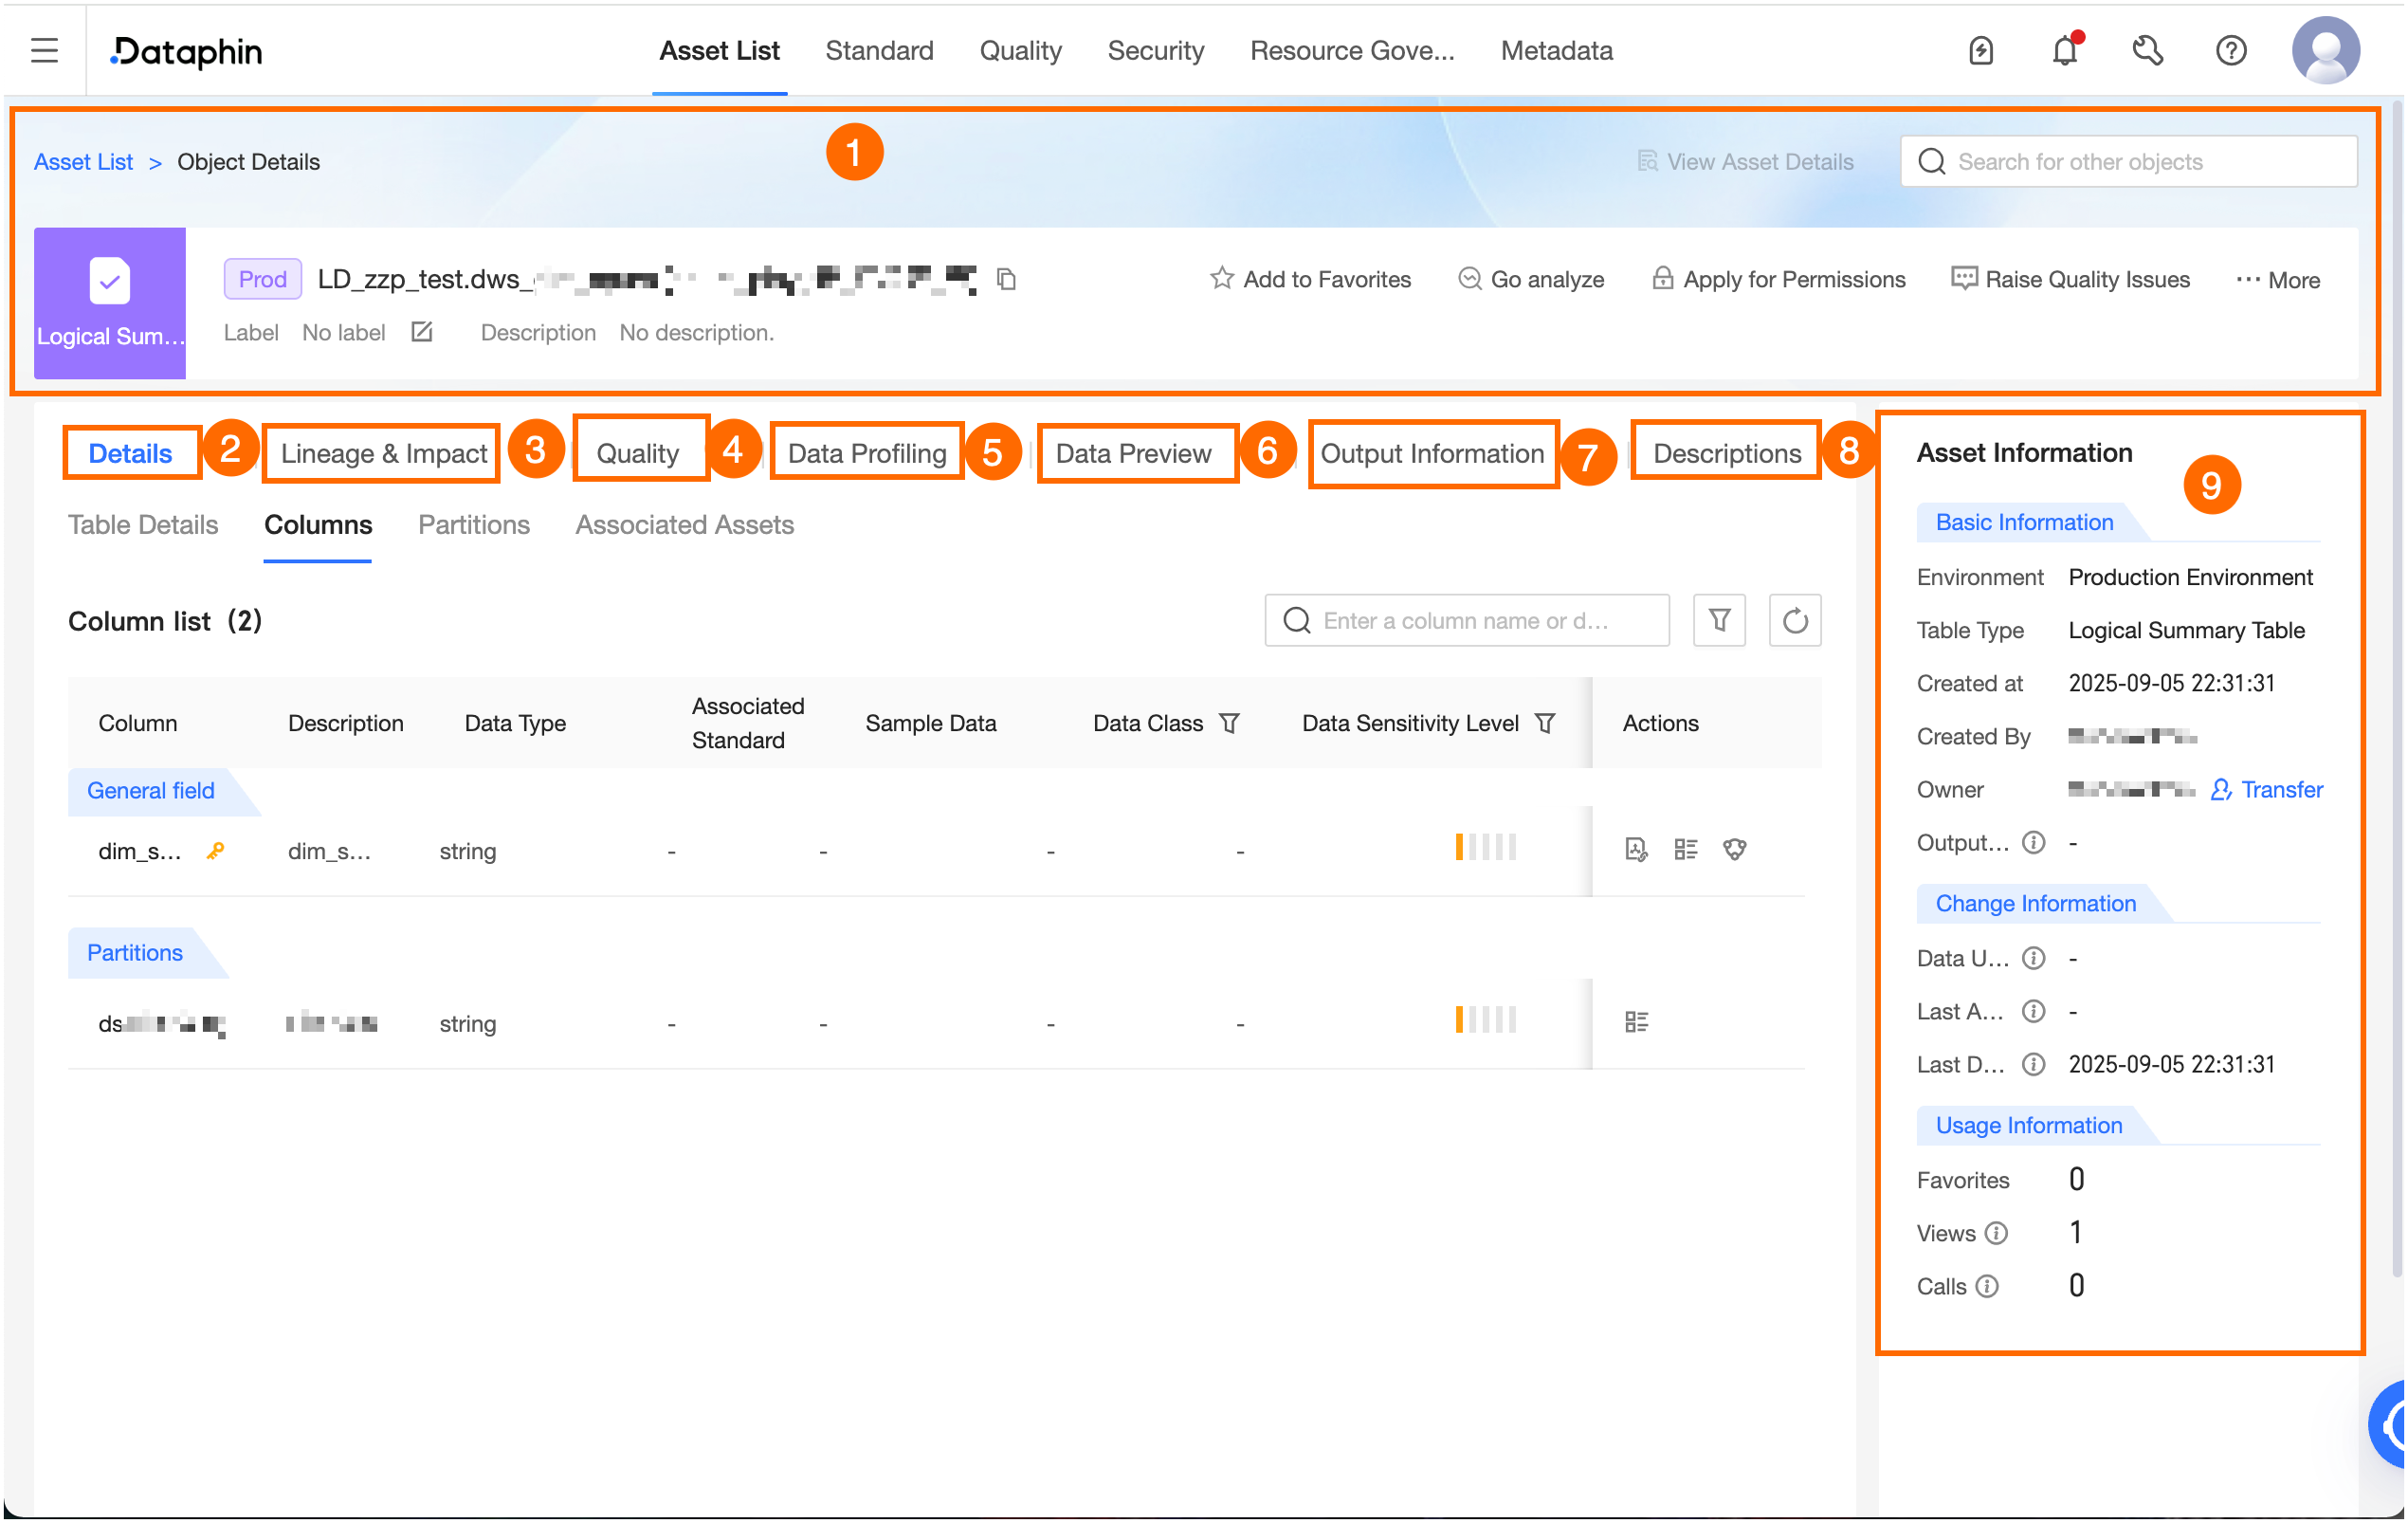The height and width of the screenshot is (1523, 2408).
Task: Show info tooltip for Last A… field
Action: tap(2033, 1011)
